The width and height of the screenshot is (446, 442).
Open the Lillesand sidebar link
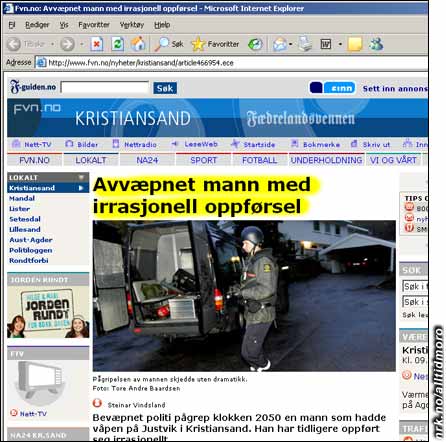pos(25,229)
